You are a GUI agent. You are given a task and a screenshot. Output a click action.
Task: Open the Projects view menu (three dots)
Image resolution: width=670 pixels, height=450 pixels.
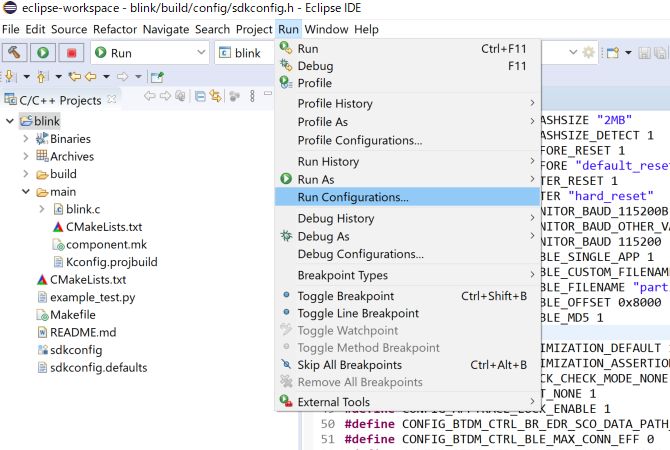(x=253, y=96)
